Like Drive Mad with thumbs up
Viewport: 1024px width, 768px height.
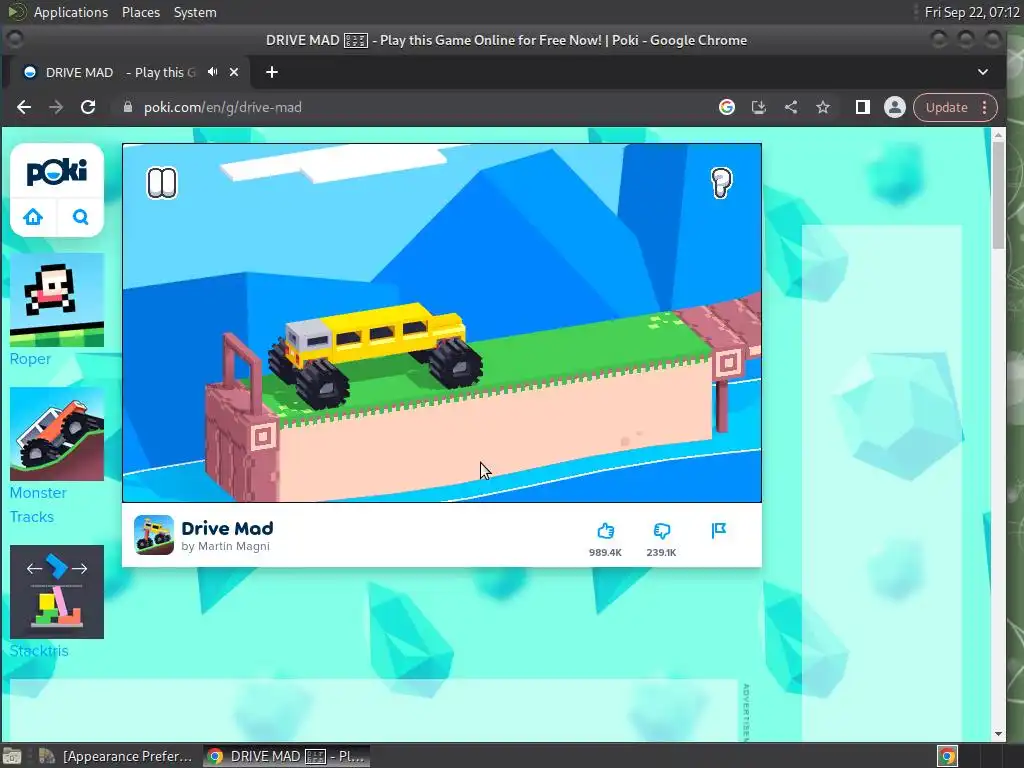pyautogui.click(x=605, y=531)
